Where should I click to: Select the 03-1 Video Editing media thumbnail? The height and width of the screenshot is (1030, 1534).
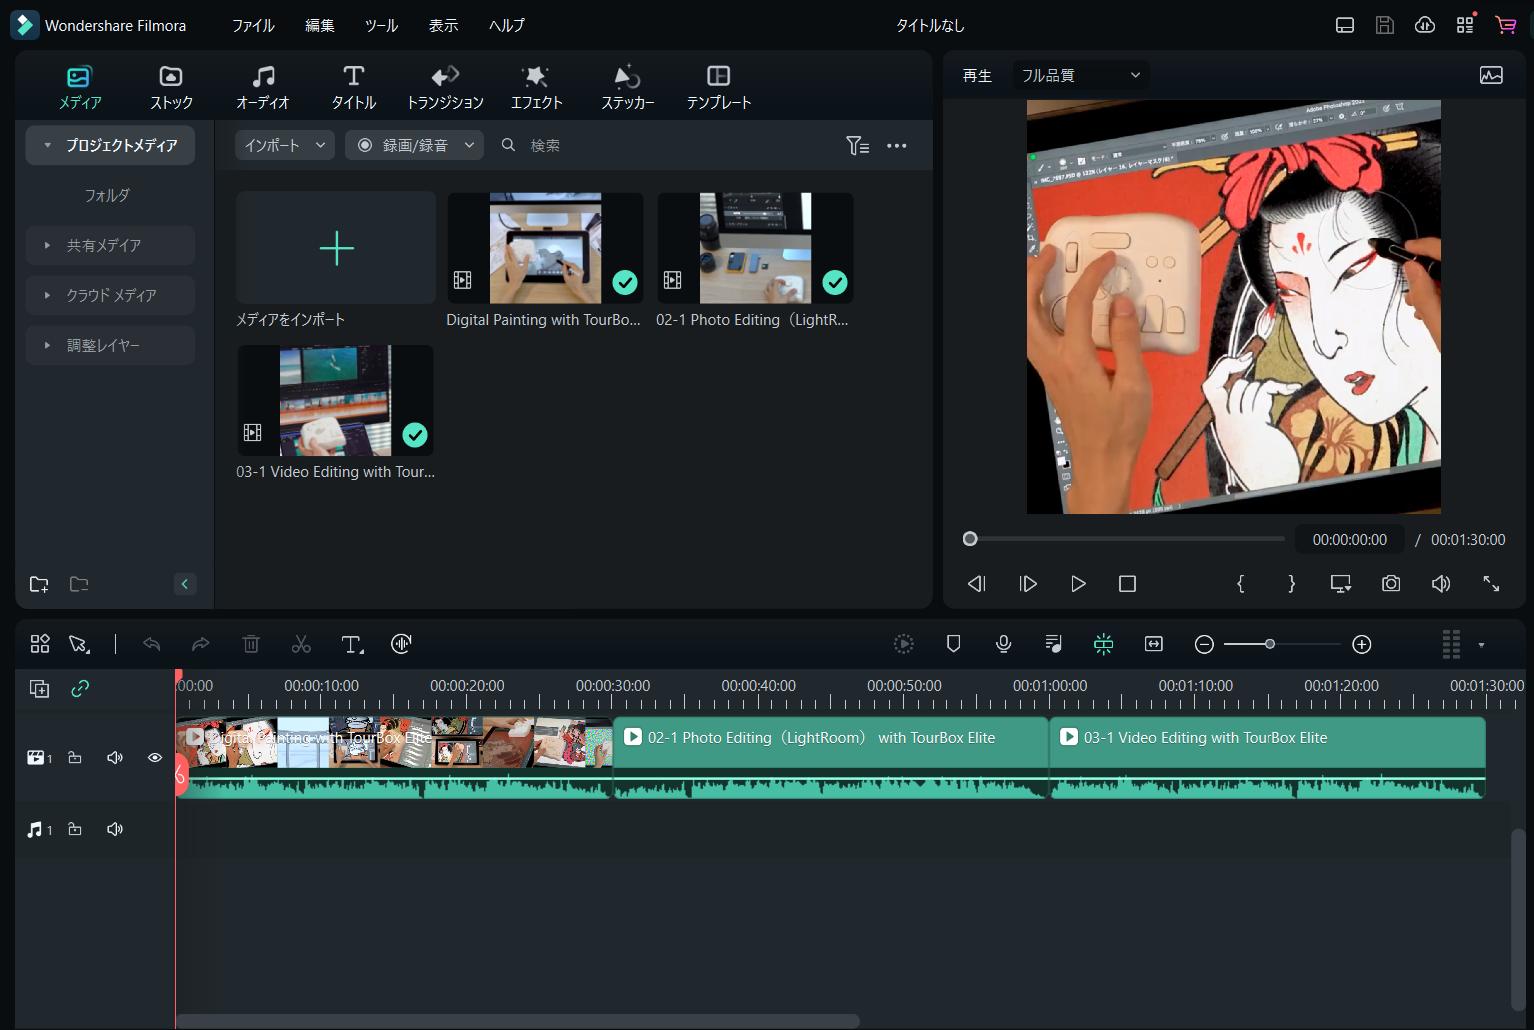336,400
